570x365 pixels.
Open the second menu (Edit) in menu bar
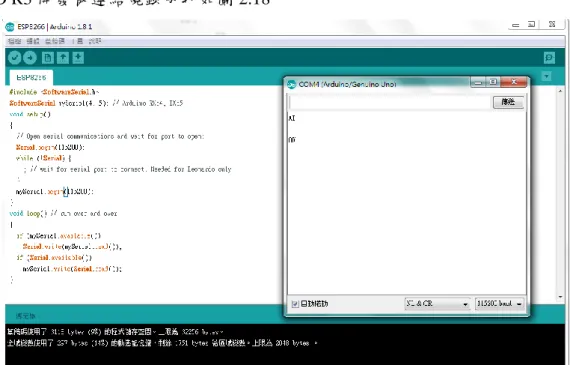coord(33,41)
